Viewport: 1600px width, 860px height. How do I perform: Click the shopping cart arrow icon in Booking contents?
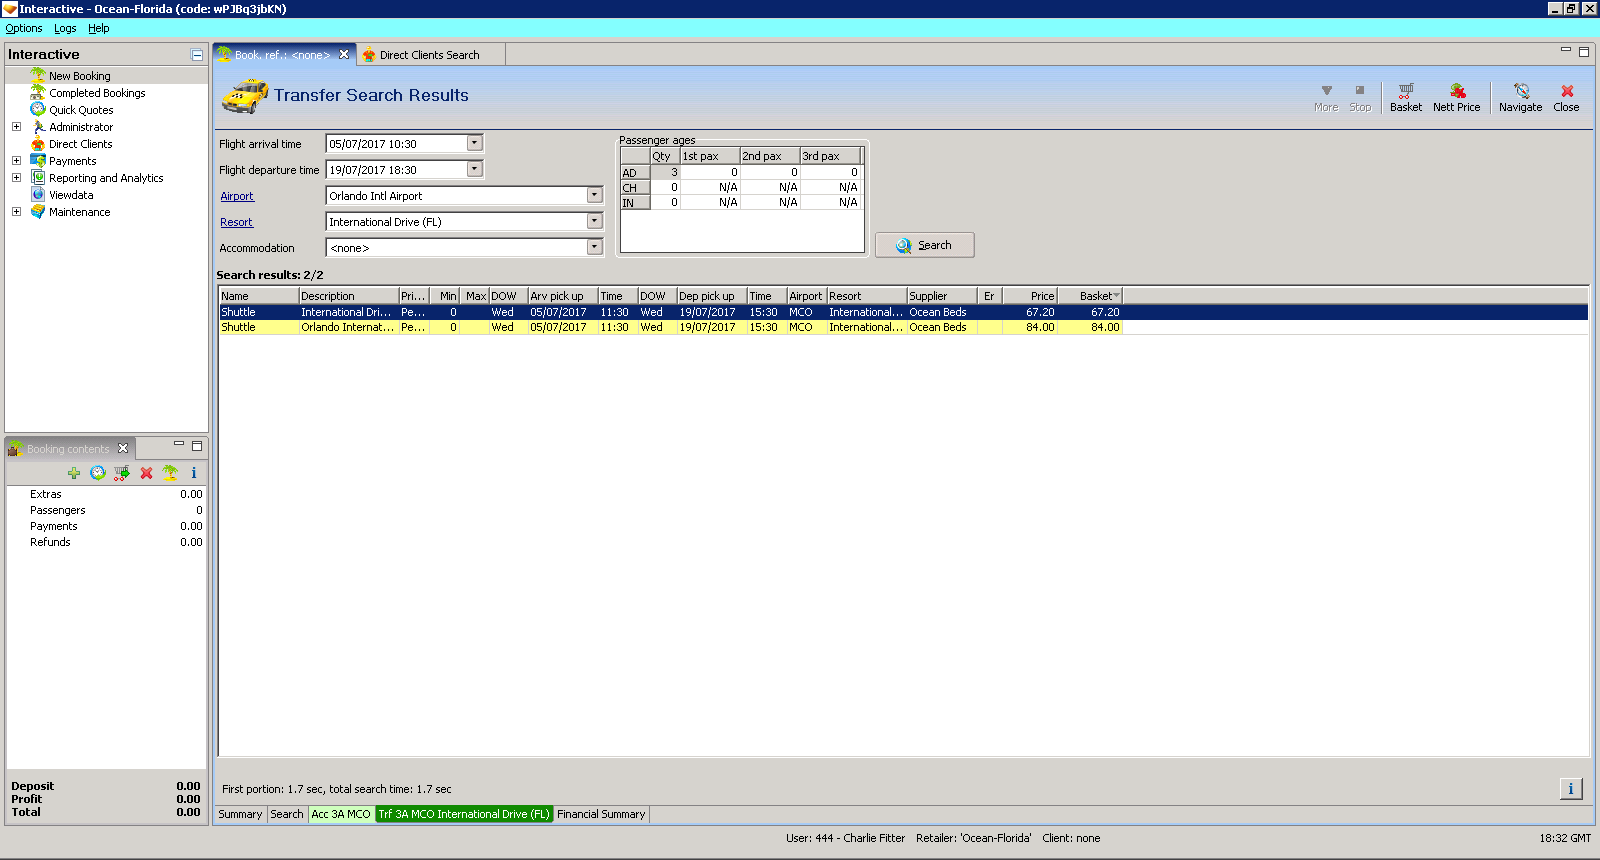click(122, 473)
